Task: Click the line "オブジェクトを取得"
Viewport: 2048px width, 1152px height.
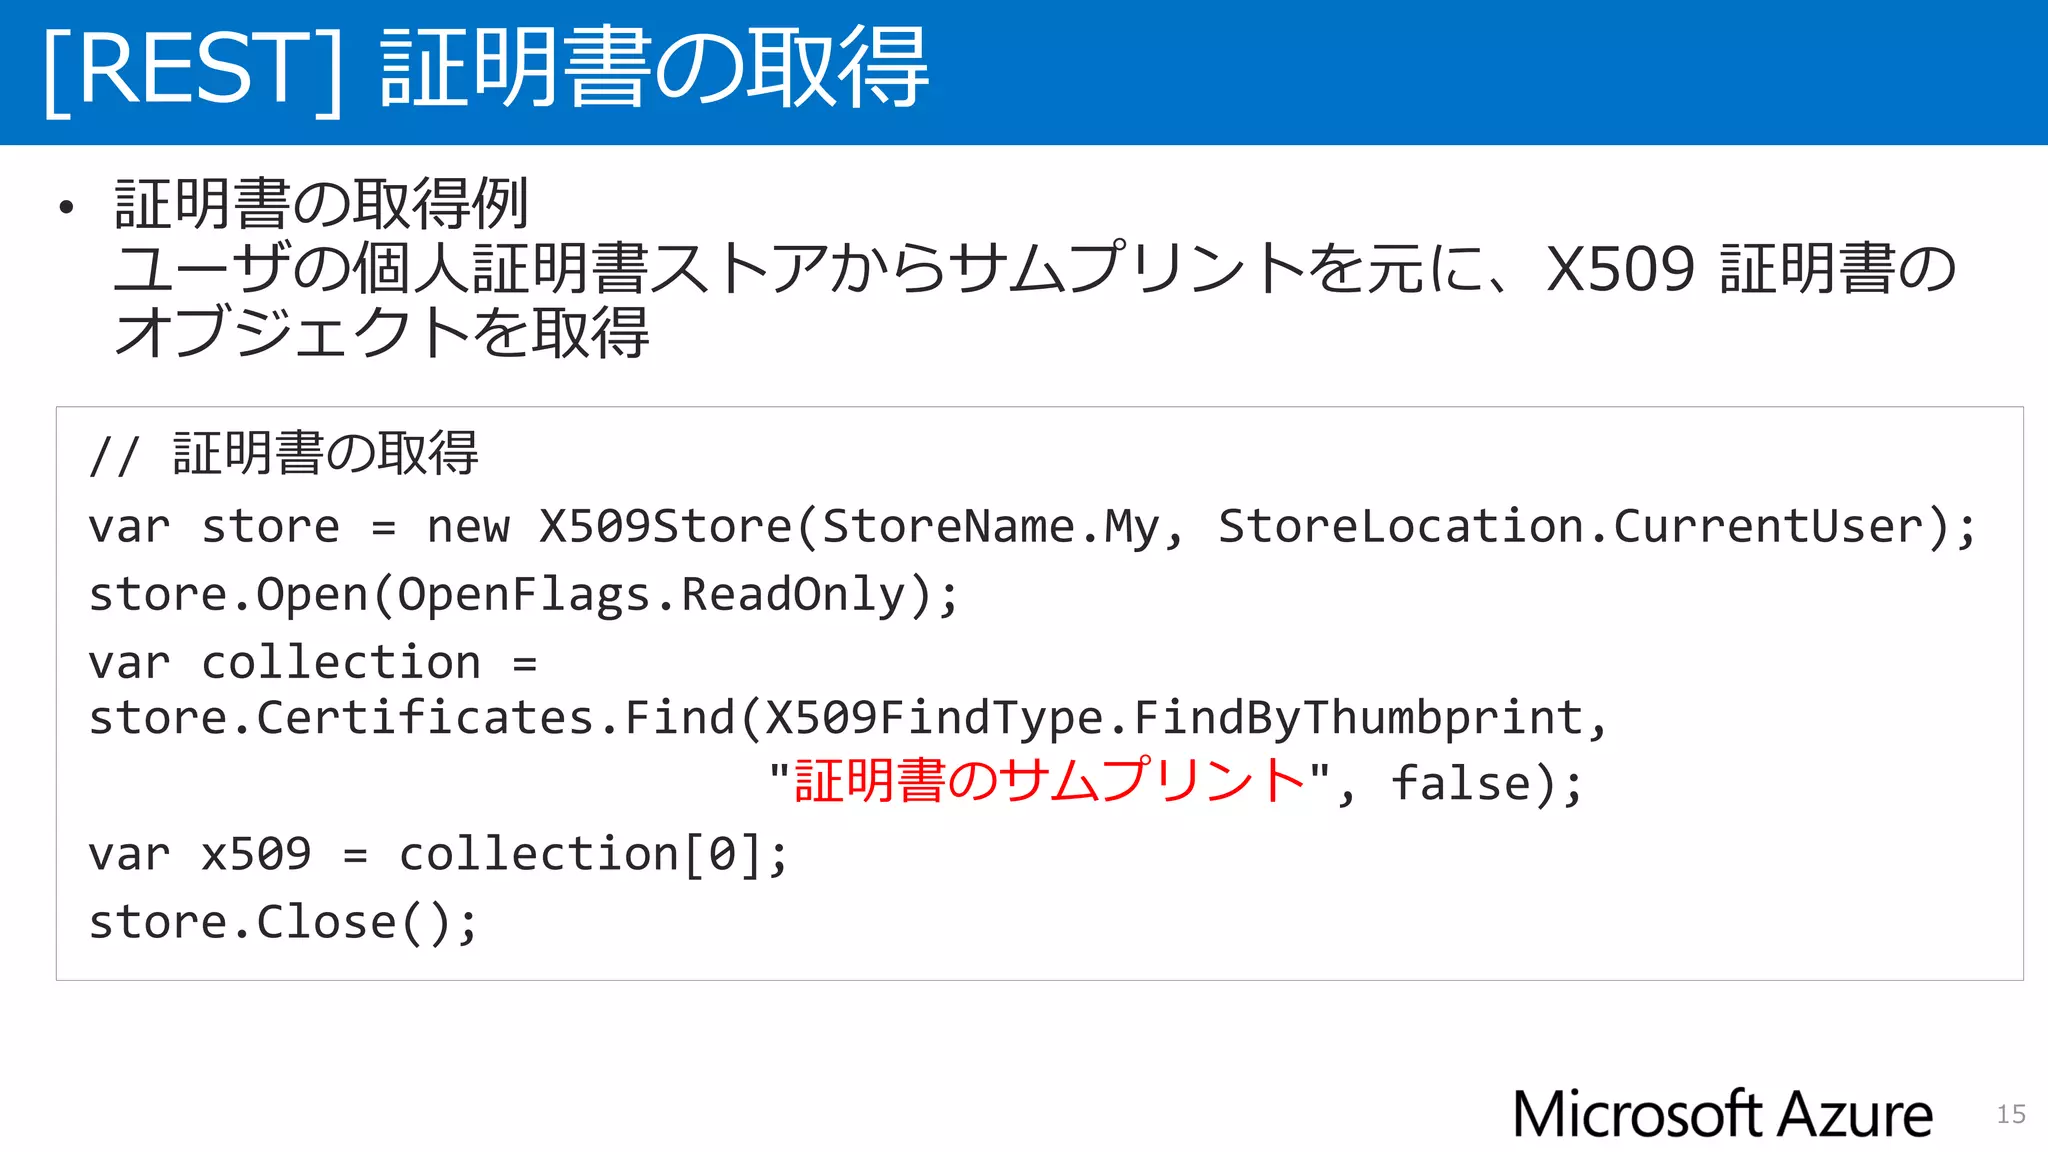Action: 382,332
